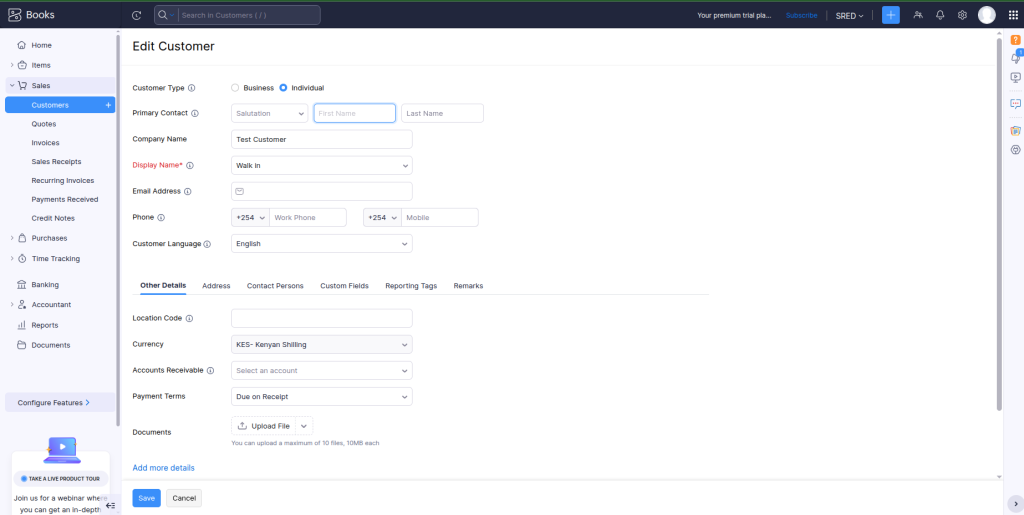Image resolution: width=1024 pixels, height=515 pixels.
Task: Open the Currency dropdown
Action: (322, 345)
